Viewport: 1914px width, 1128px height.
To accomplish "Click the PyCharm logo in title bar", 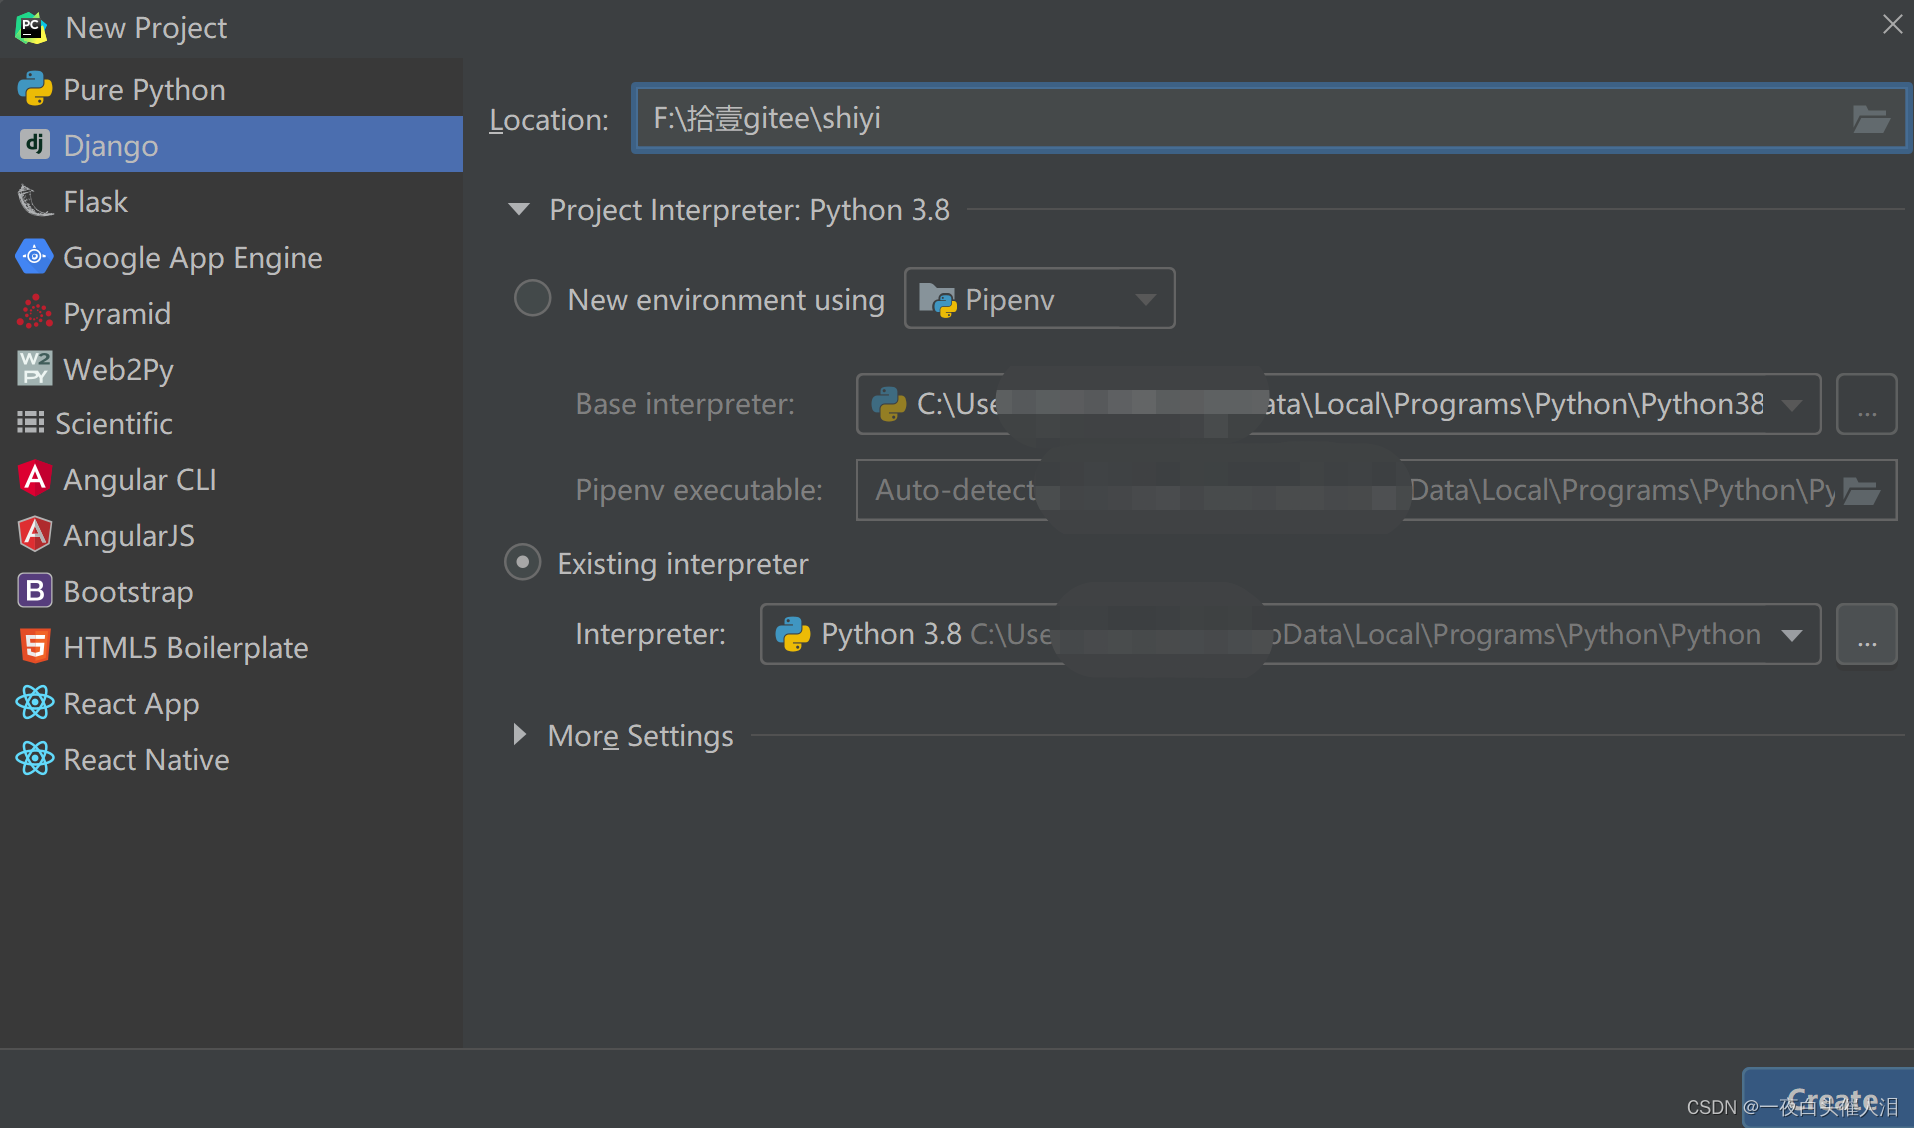I will click(31, 28).
